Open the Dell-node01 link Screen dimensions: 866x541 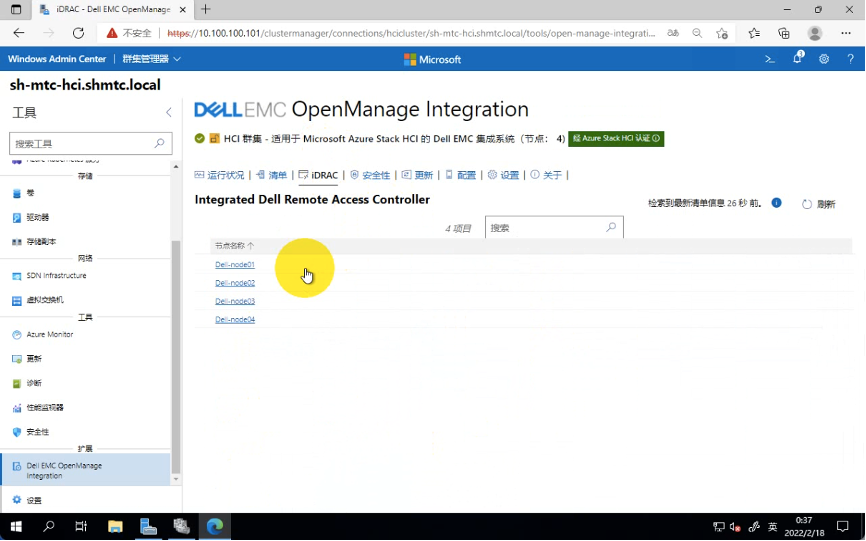(x=235, y=264)
